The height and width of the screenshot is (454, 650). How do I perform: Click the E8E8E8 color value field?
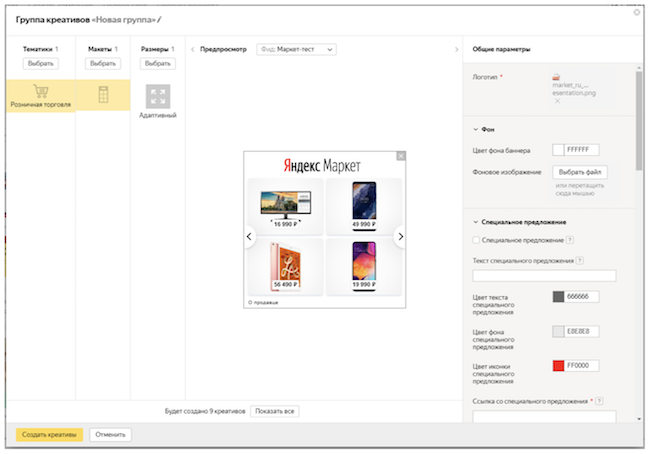582,331
